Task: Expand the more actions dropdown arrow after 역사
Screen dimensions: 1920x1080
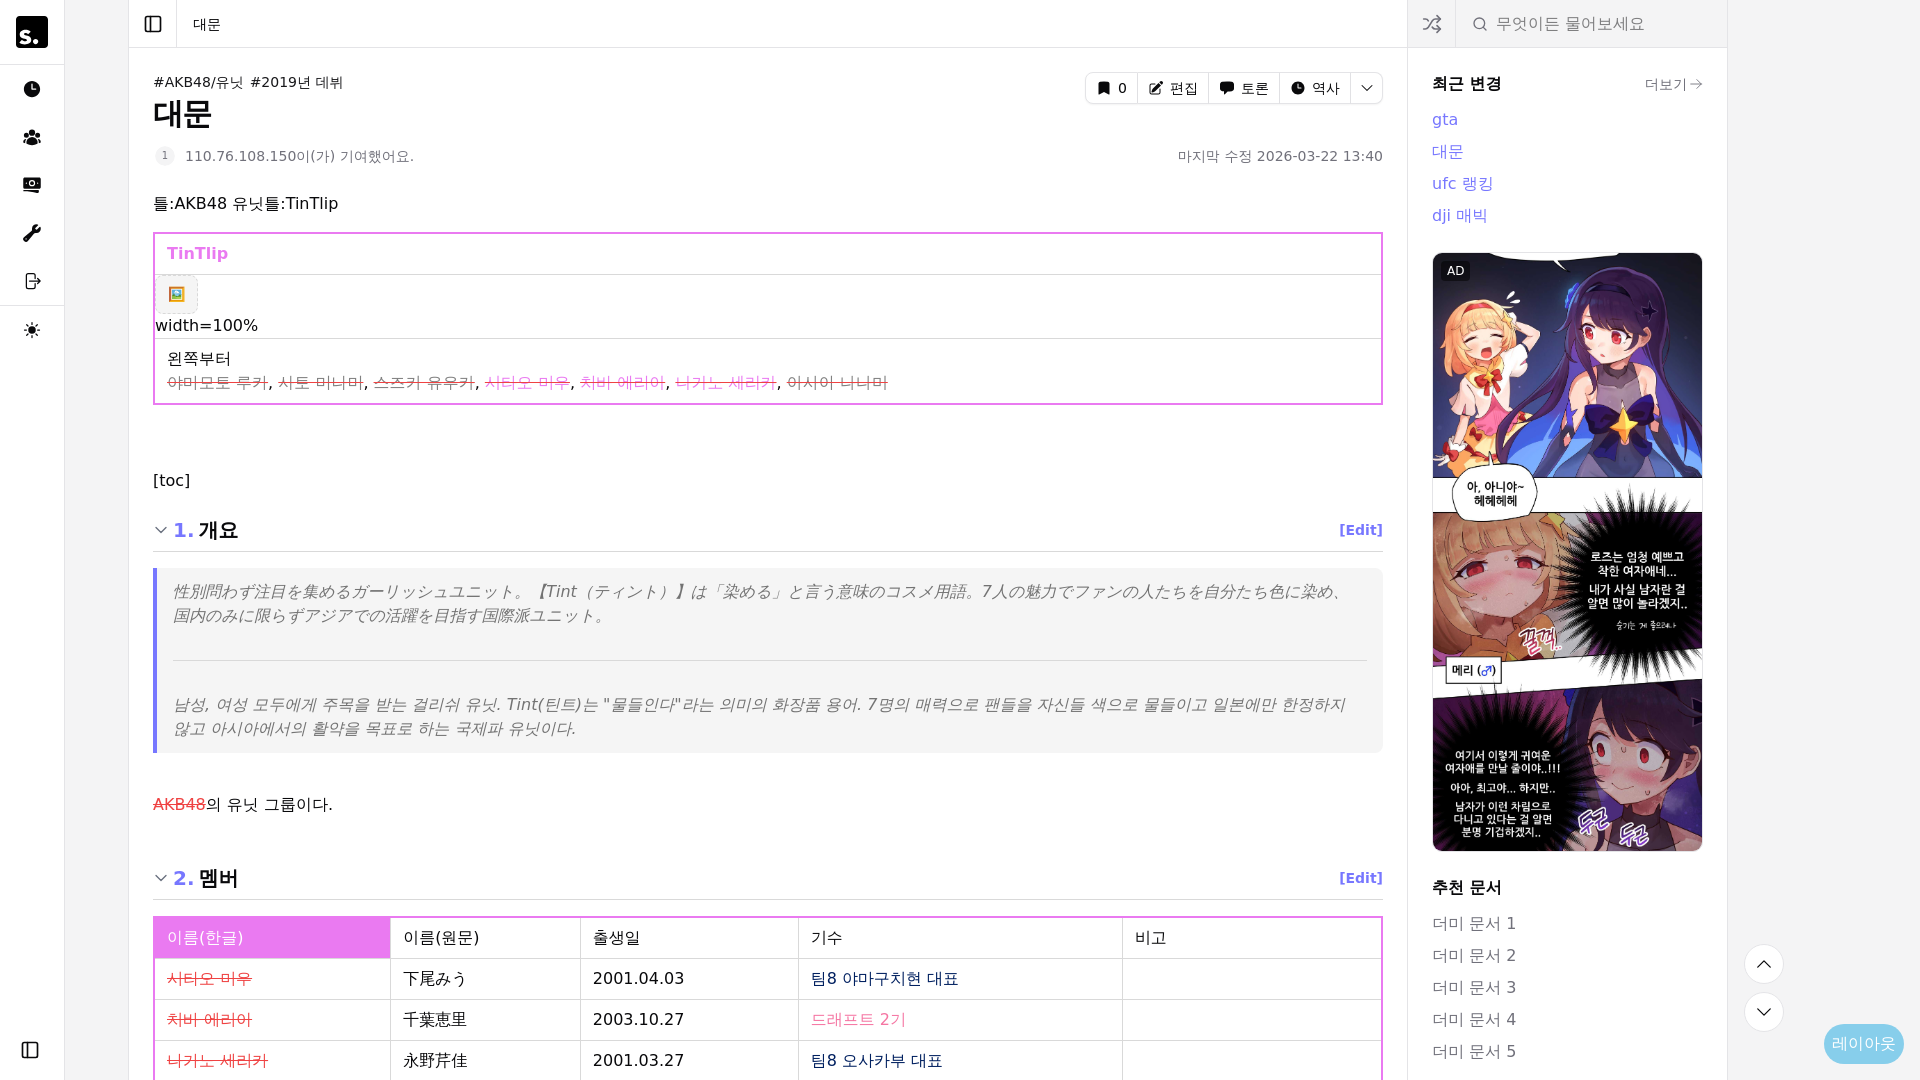Action: [1366, 88]
